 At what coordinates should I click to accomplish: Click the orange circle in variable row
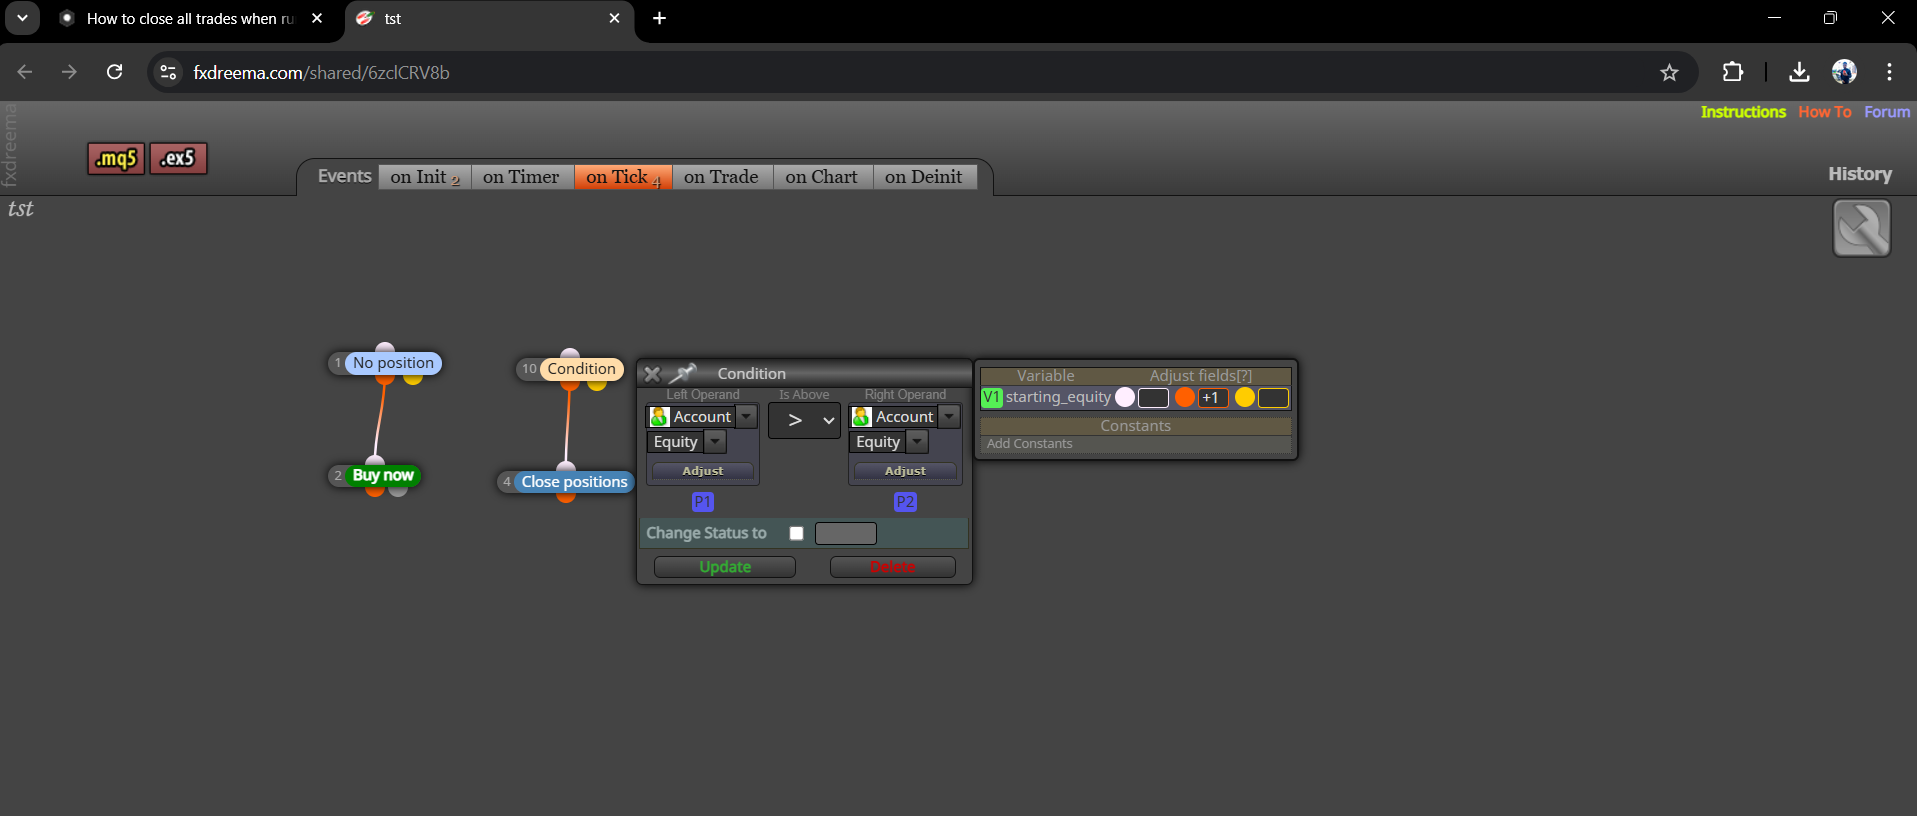click(x=1185, y=397)
